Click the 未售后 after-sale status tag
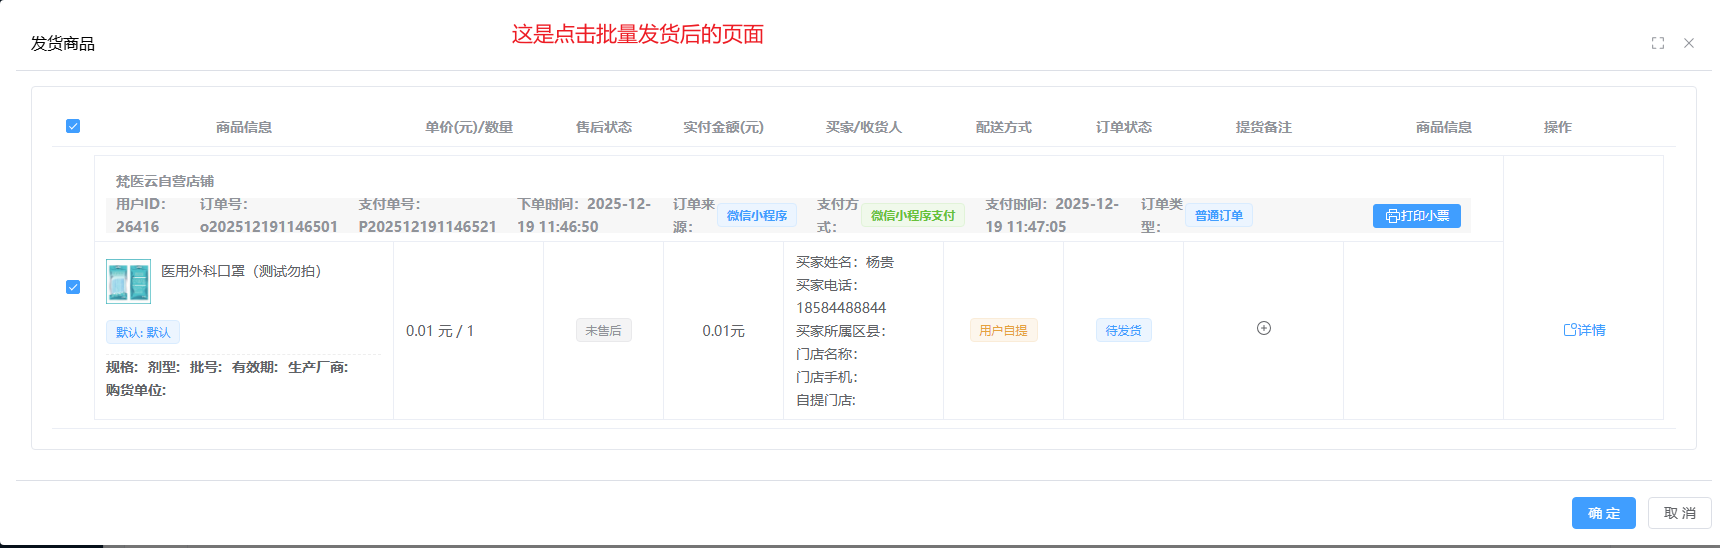1720x548 pixels. tap(604, 331)
